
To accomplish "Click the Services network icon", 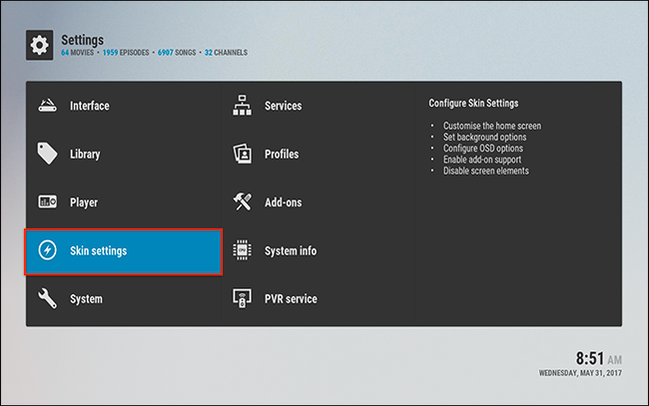I will point(242,105).
